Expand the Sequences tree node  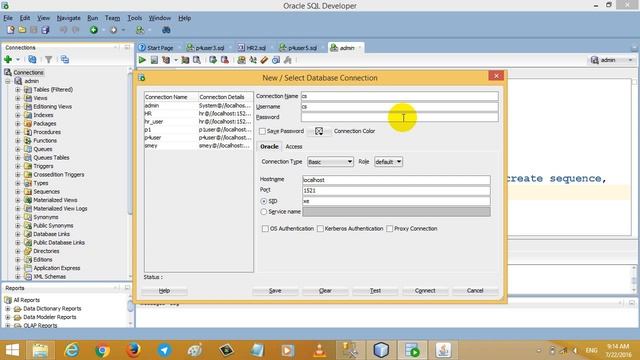click(x=18, y=191)
